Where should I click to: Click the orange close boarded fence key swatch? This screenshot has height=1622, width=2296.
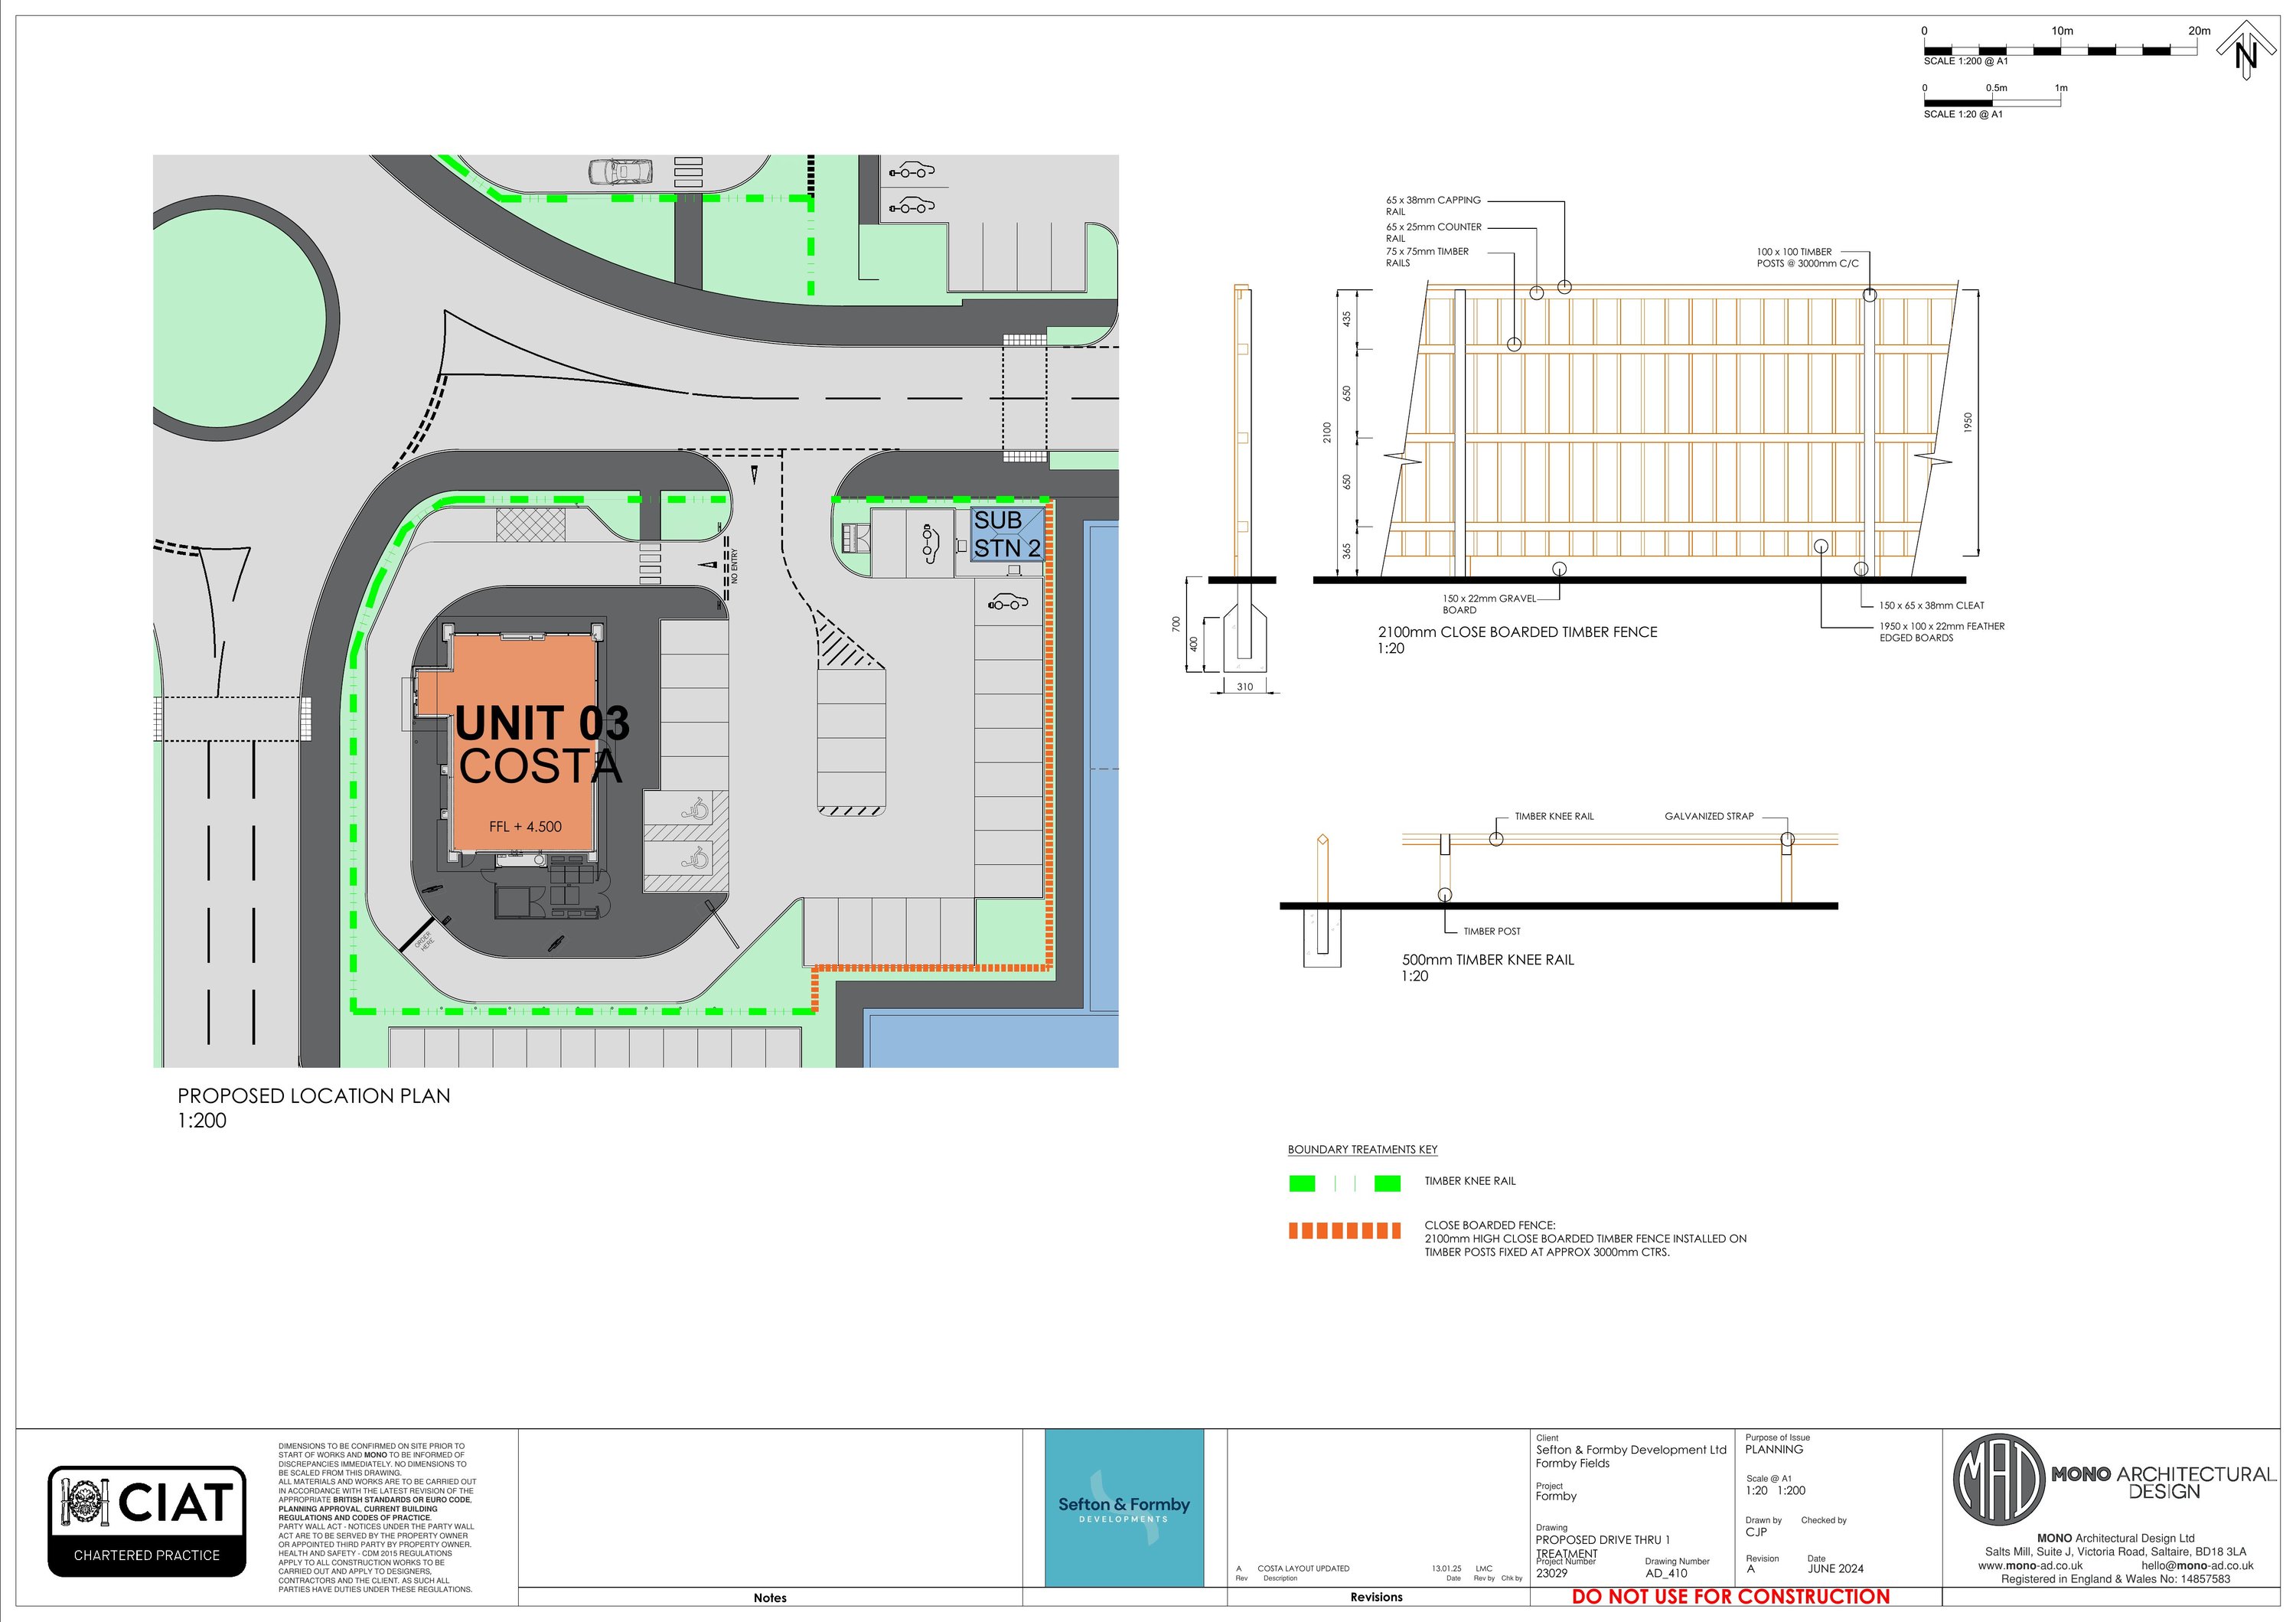[1344, 1231]
